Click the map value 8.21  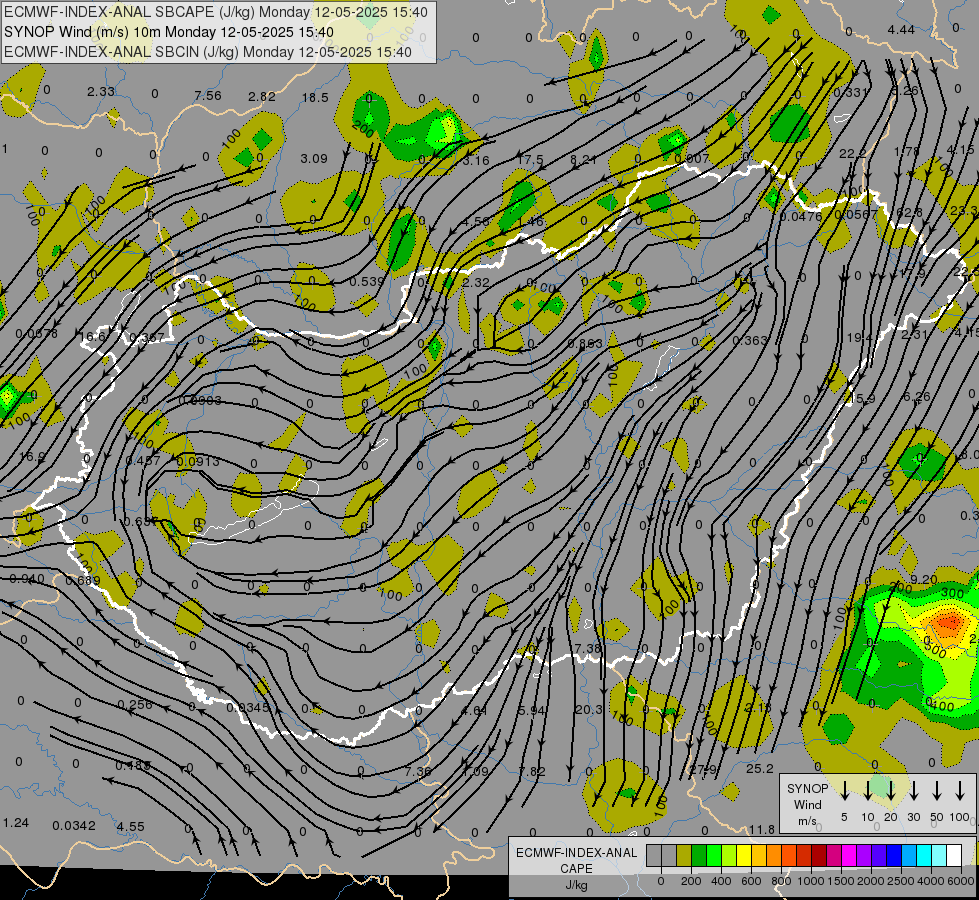(x=584, y=160)
